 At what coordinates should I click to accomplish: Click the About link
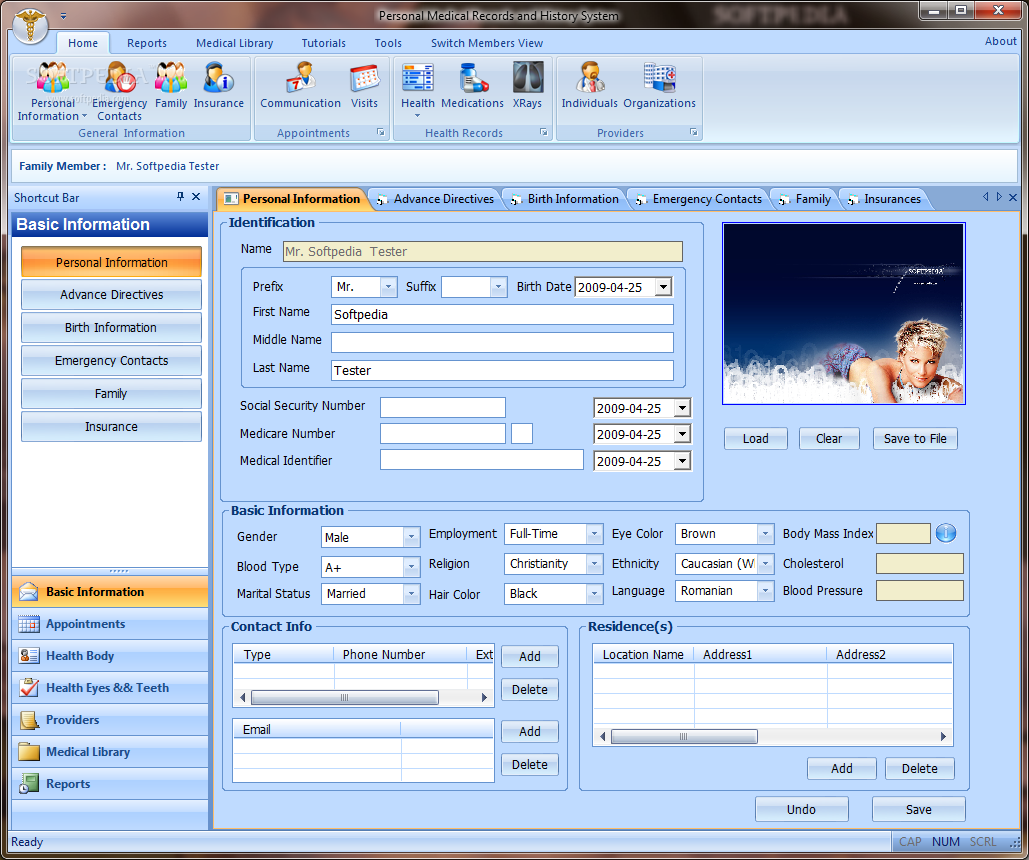click(x=1000, y=41)
